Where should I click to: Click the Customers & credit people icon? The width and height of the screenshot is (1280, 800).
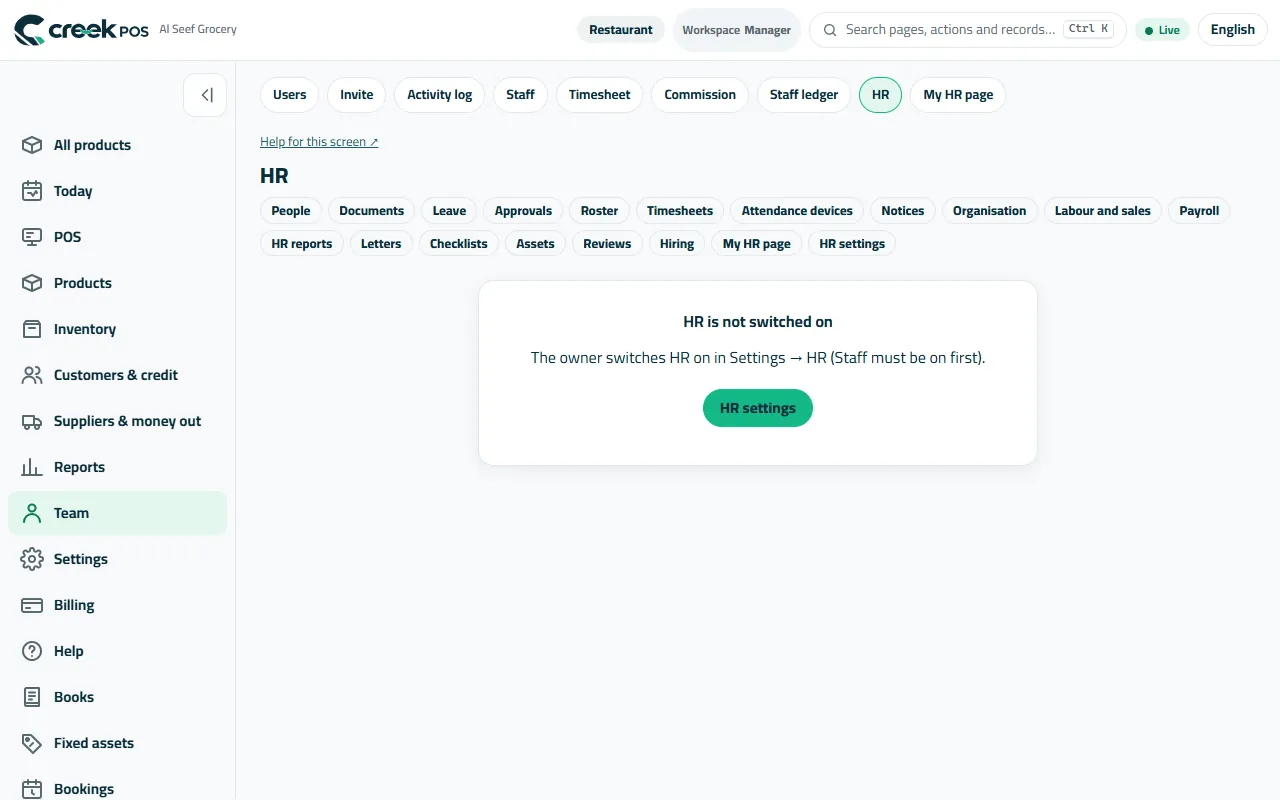(32, 375)
